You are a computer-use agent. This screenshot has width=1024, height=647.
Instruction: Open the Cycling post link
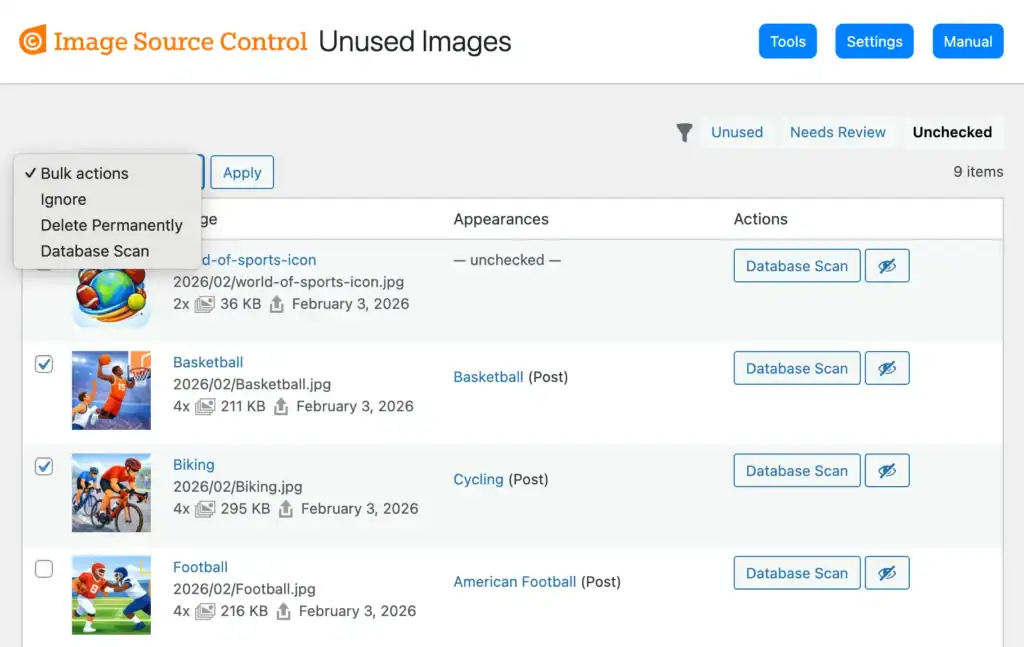point(478,479)
